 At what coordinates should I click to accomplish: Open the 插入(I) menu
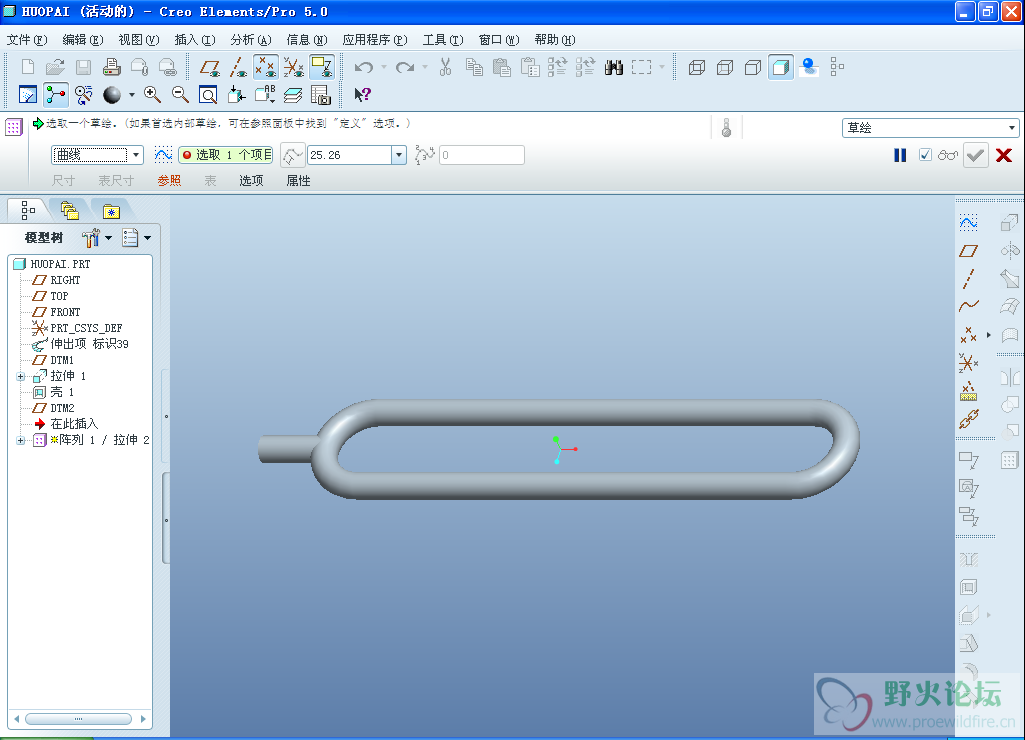[x=195, y=40]
